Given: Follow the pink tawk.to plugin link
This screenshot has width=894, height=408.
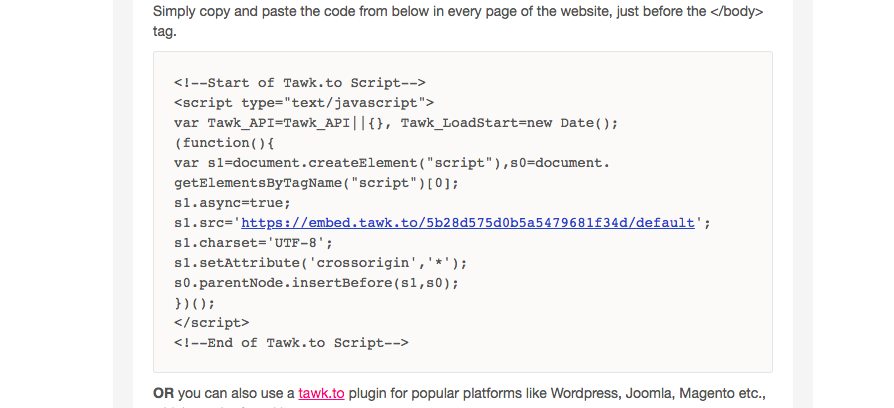Looking at the screenshot, I should (321, 393).
